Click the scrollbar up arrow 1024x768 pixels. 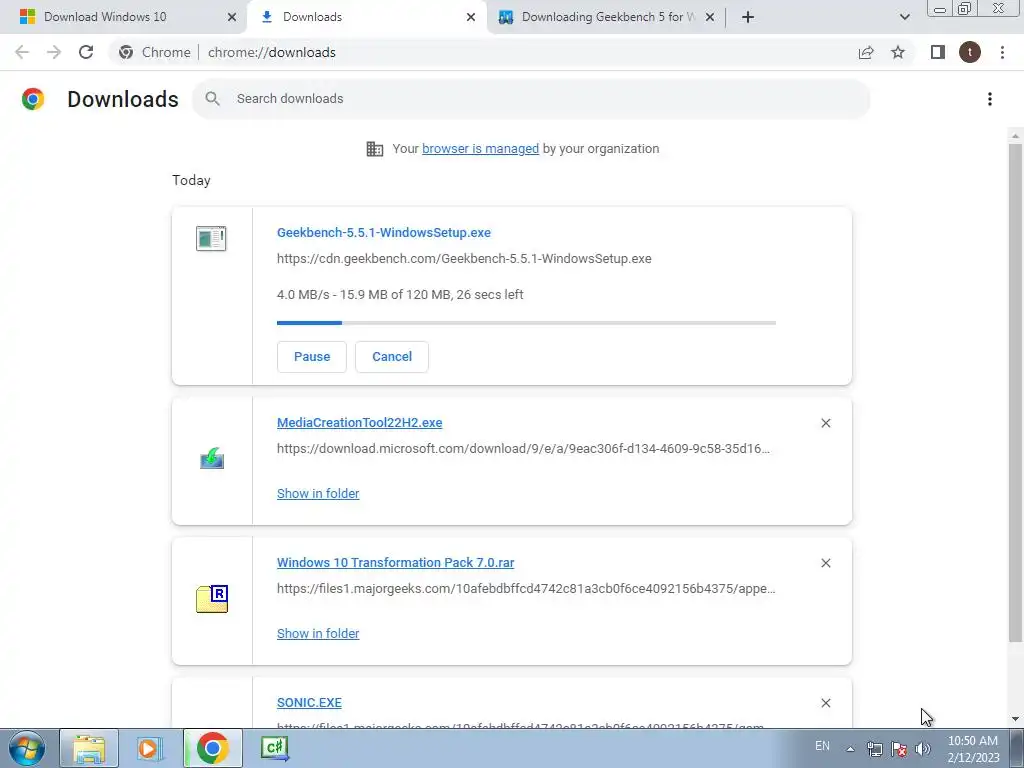pos(1016,136)
